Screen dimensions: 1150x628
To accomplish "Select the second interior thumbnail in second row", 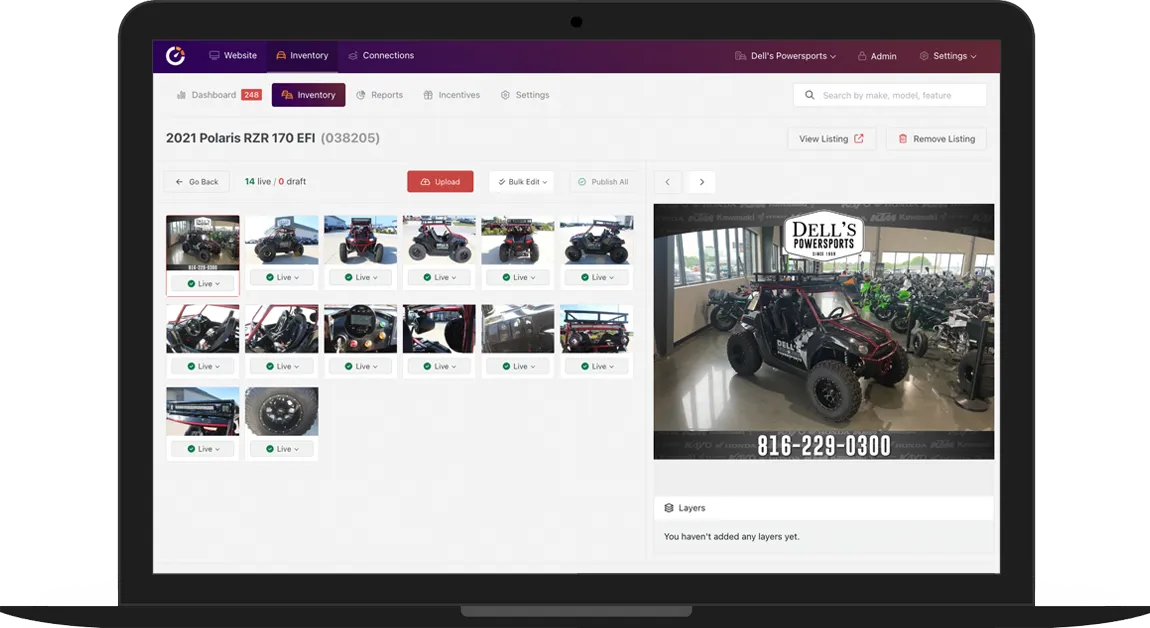I will coord(282,329).
